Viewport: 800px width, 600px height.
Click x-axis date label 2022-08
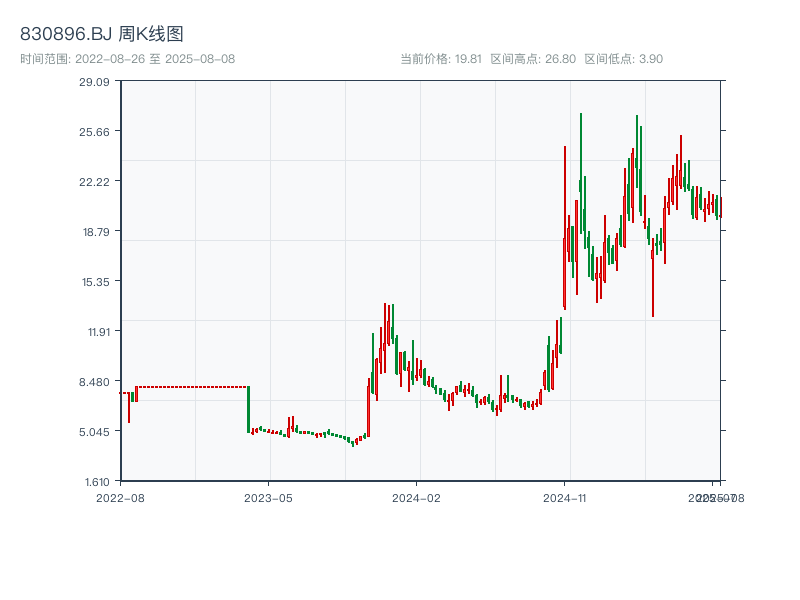coord(120,498)
